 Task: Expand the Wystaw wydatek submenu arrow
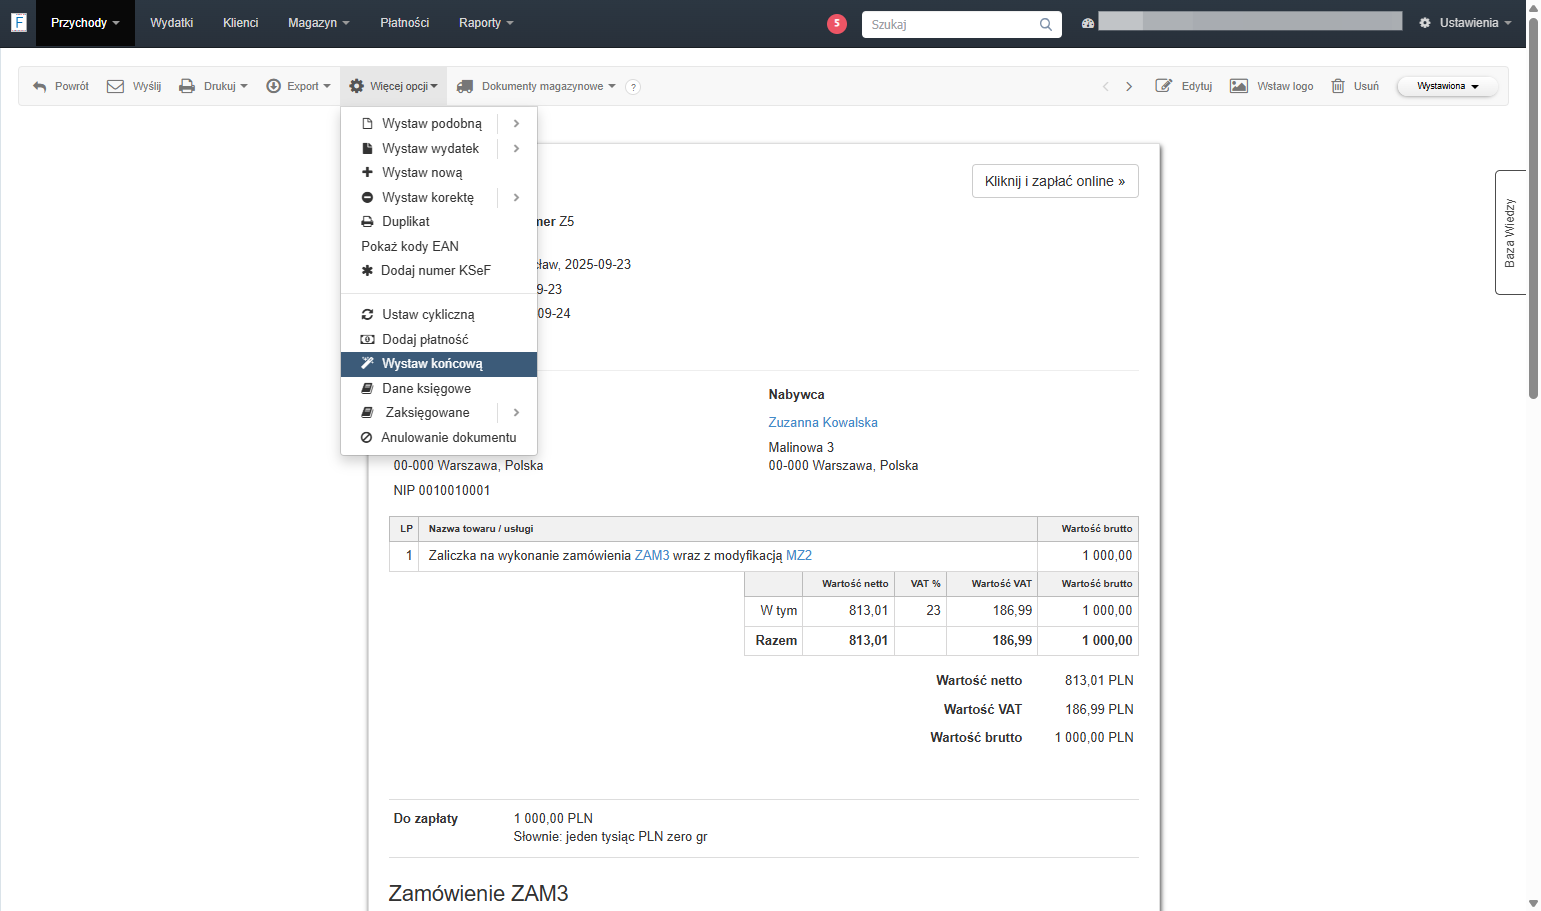click(x=517, y=149)
